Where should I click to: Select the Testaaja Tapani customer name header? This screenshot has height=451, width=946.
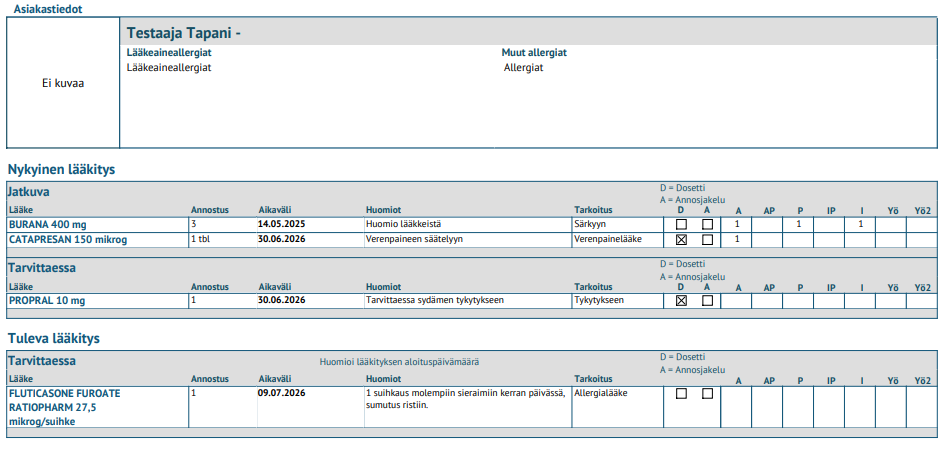point(184,33)
